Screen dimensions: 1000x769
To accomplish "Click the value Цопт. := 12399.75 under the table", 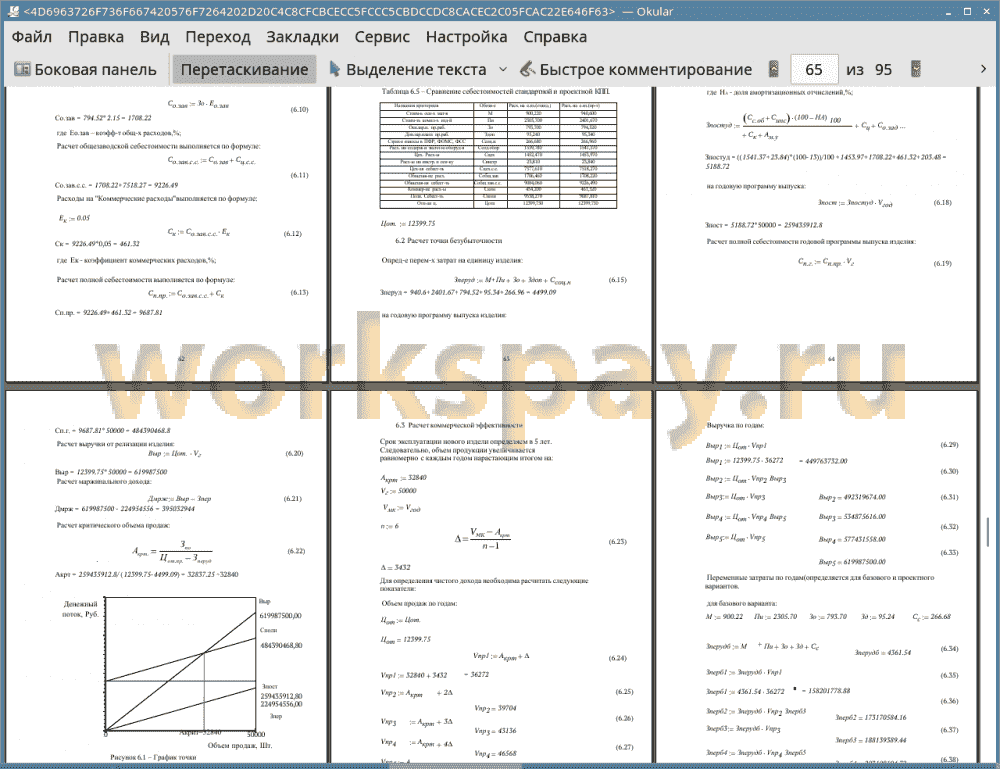I will pyautogui.click(x=408, y=224).
